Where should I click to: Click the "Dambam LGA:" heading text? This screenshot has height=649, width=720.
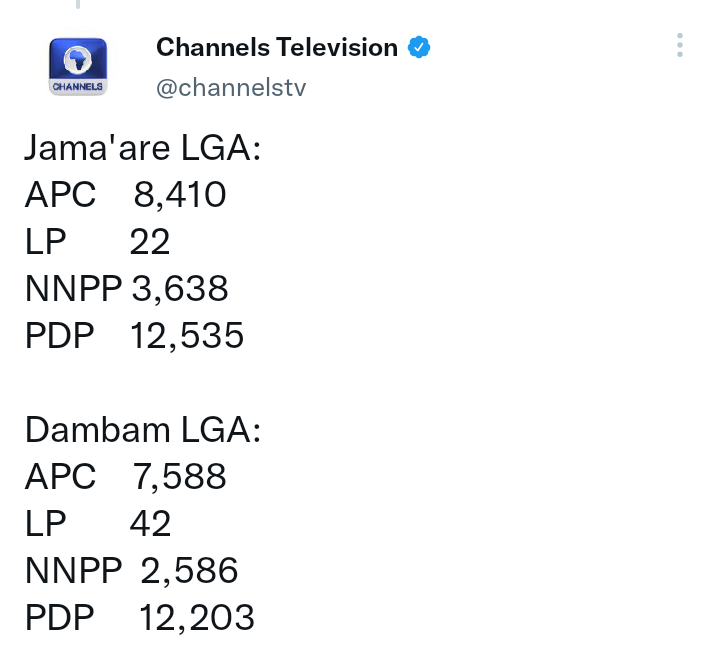coord(143,430)
